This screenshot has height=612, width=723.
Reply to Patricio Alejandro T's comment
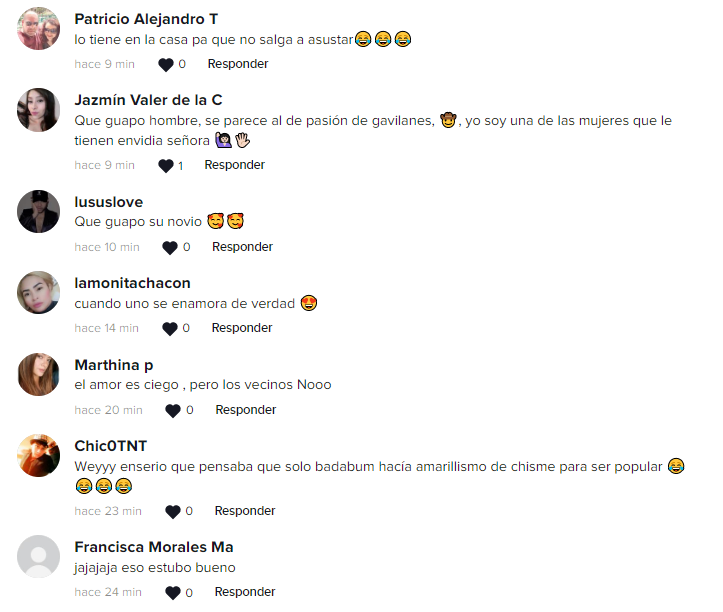coord(238,64)
